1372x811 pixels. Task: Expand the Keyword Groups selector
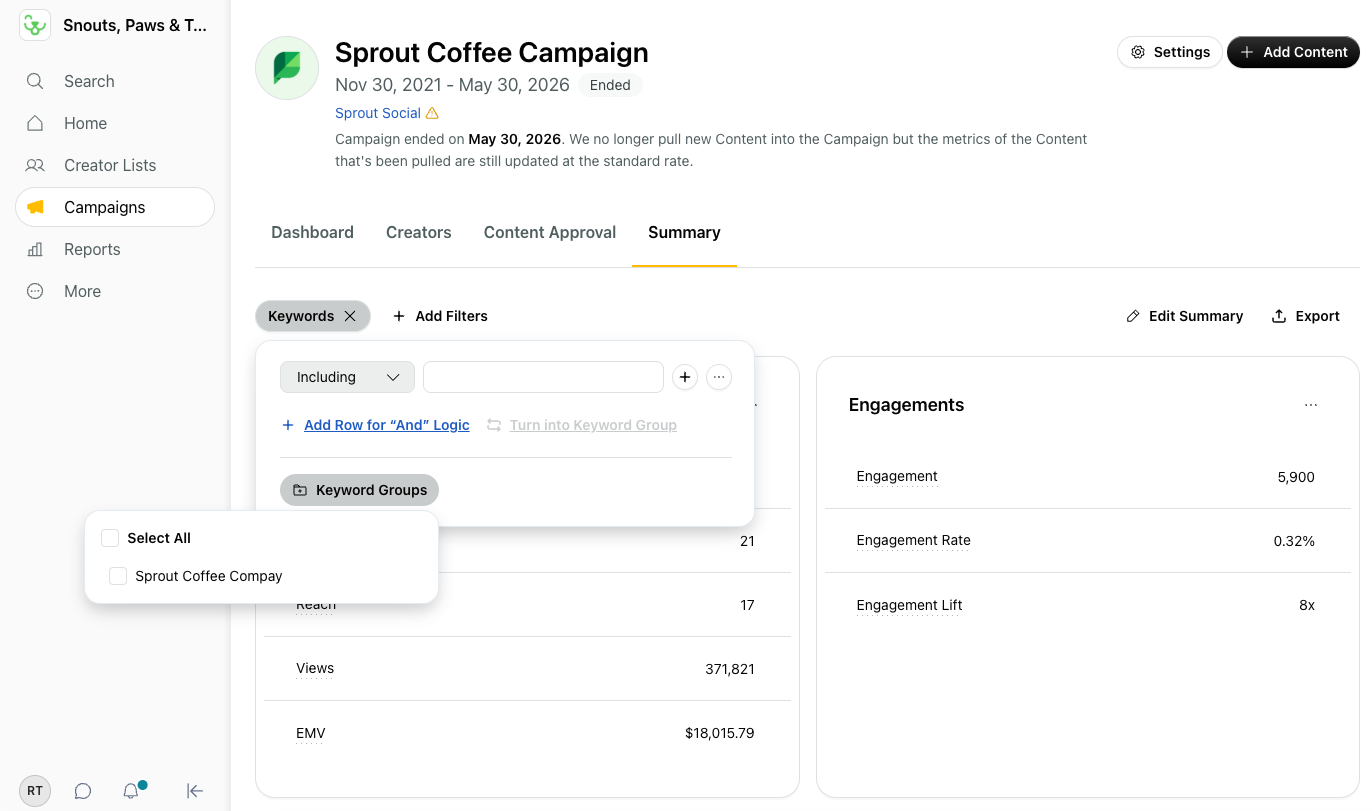[359, 490]
